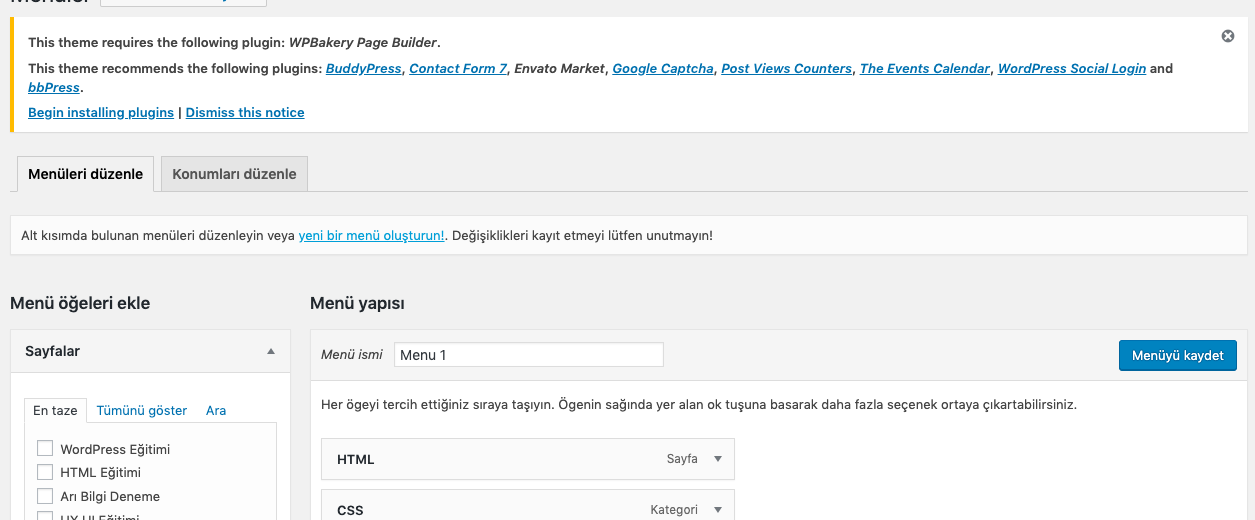This screenshot has height=520, width=1255.
Task: Click the Dismiss this notice link
Action: [245, 113]
